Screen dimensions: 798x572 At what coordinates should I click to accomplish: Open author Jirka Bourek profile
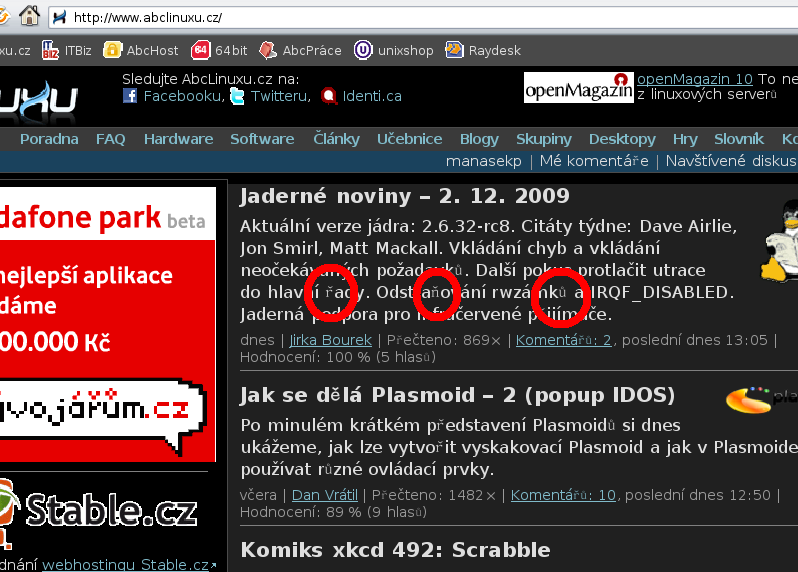point(330,340)
